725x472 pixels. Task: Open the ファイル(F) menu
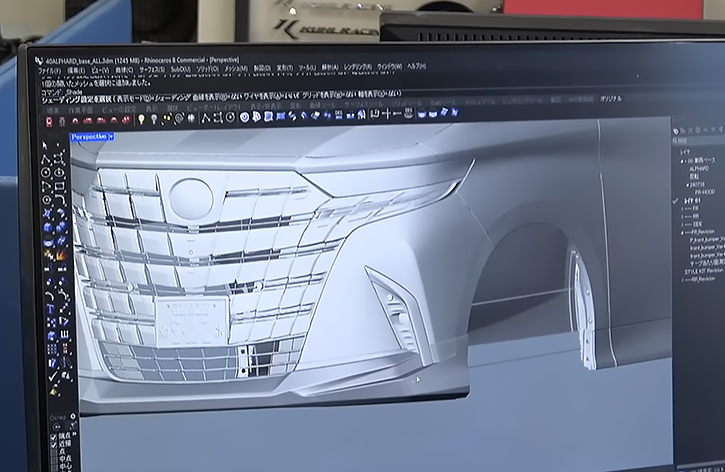pos(49,71)
